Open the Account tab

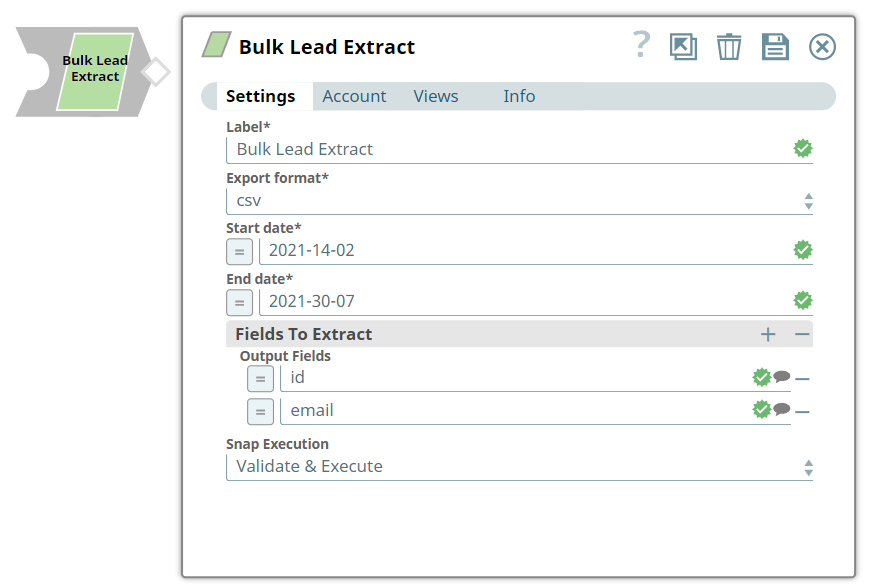tap(354, 96)
